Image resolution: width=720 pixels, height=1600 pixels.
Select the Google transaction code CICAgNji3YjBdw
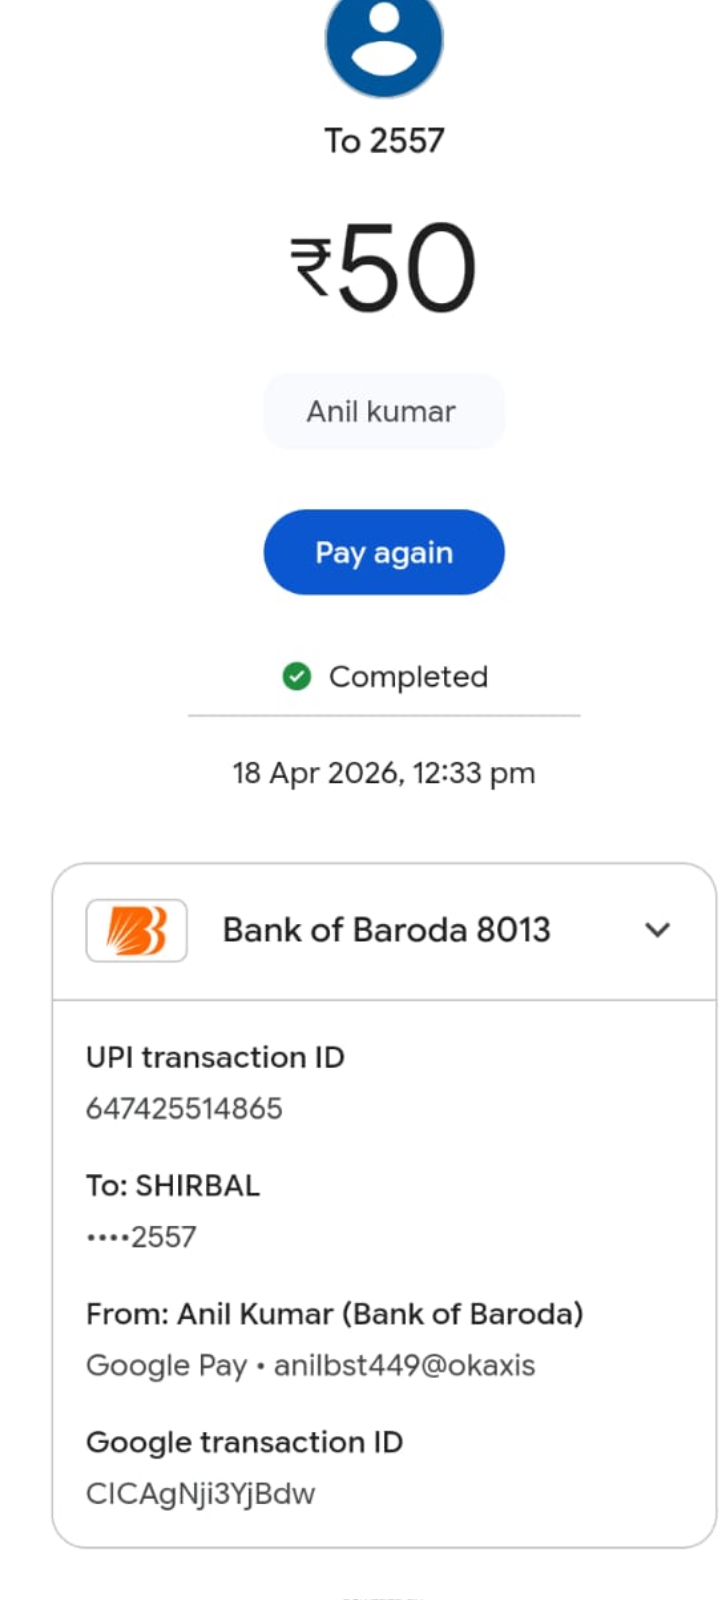coord(200,1493)
